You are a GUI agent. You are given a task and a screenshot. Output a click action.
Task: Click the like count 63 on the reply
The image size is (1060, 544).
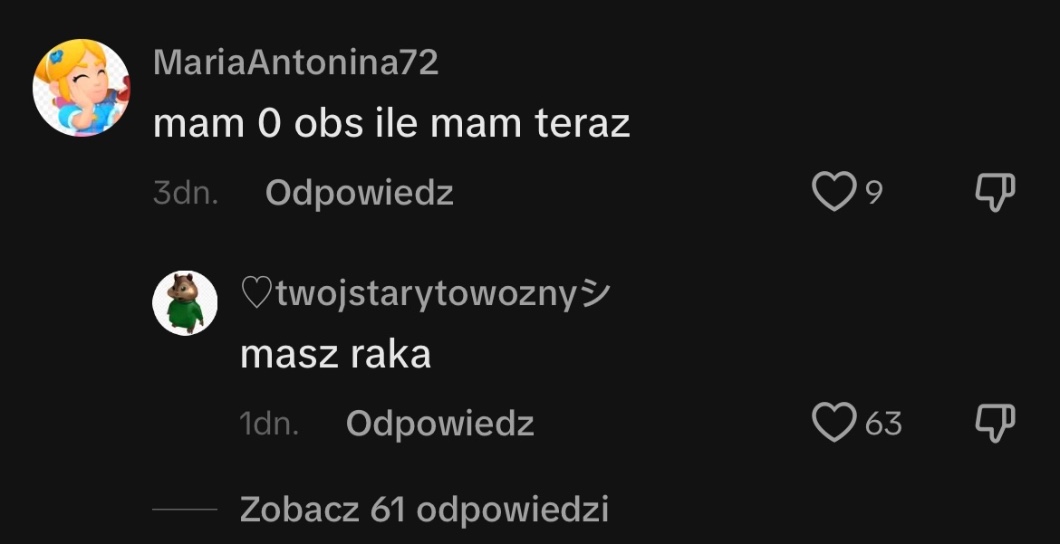pyautogui.click(x=883, y=424)
